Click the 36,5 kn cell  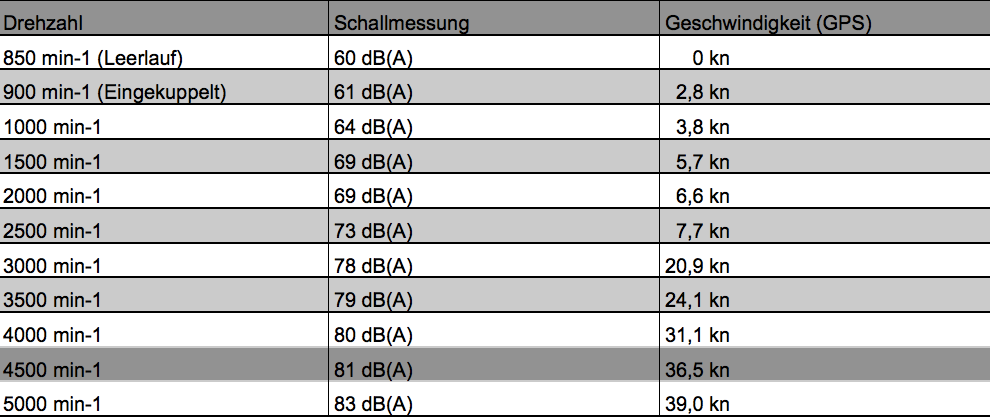[x=825, y=364]
